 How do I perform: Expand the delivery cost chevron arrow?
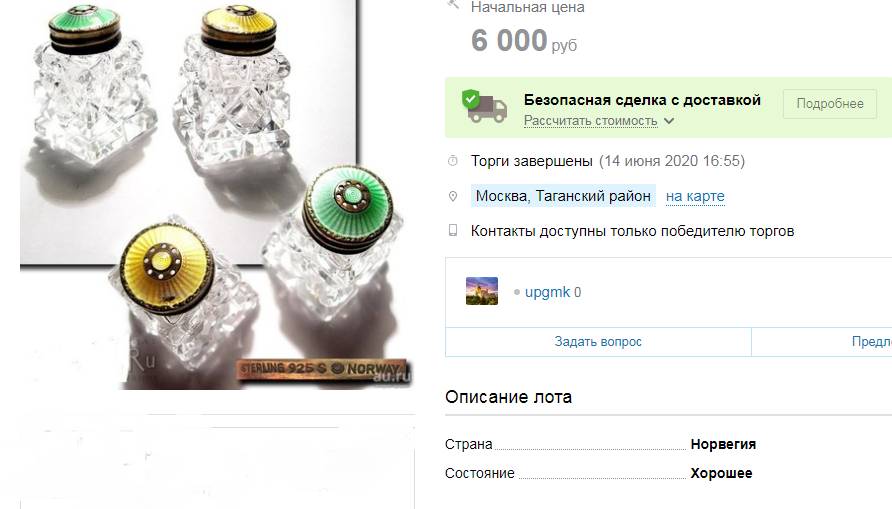point(669,121)
